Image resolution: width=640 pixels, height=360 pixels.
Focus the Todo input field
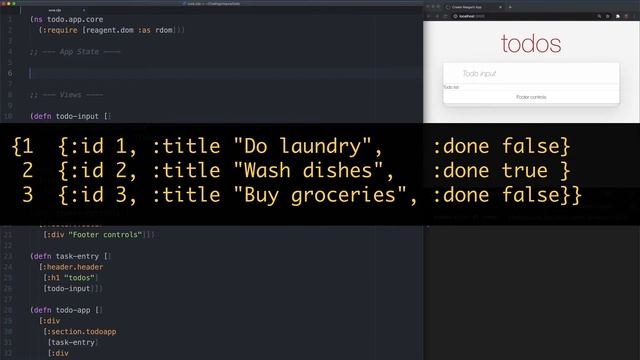(531, 73)
